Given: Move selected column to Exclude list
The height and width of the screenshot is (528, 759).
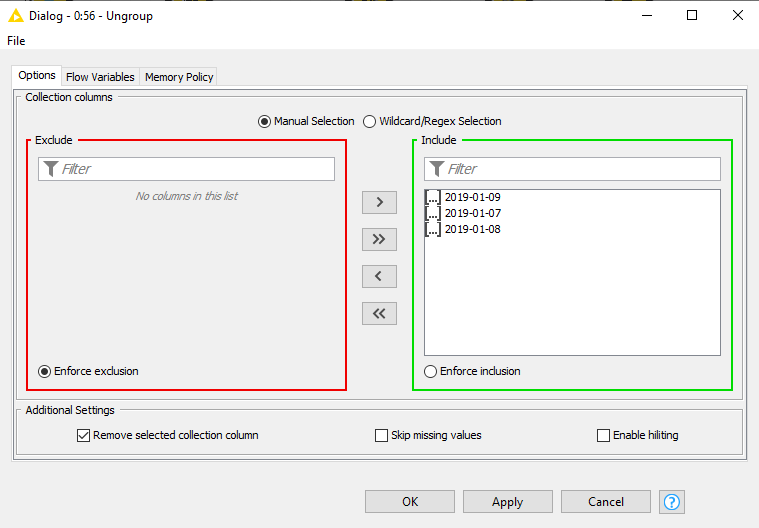Looking at the screenshot, I should pos(379,276).
